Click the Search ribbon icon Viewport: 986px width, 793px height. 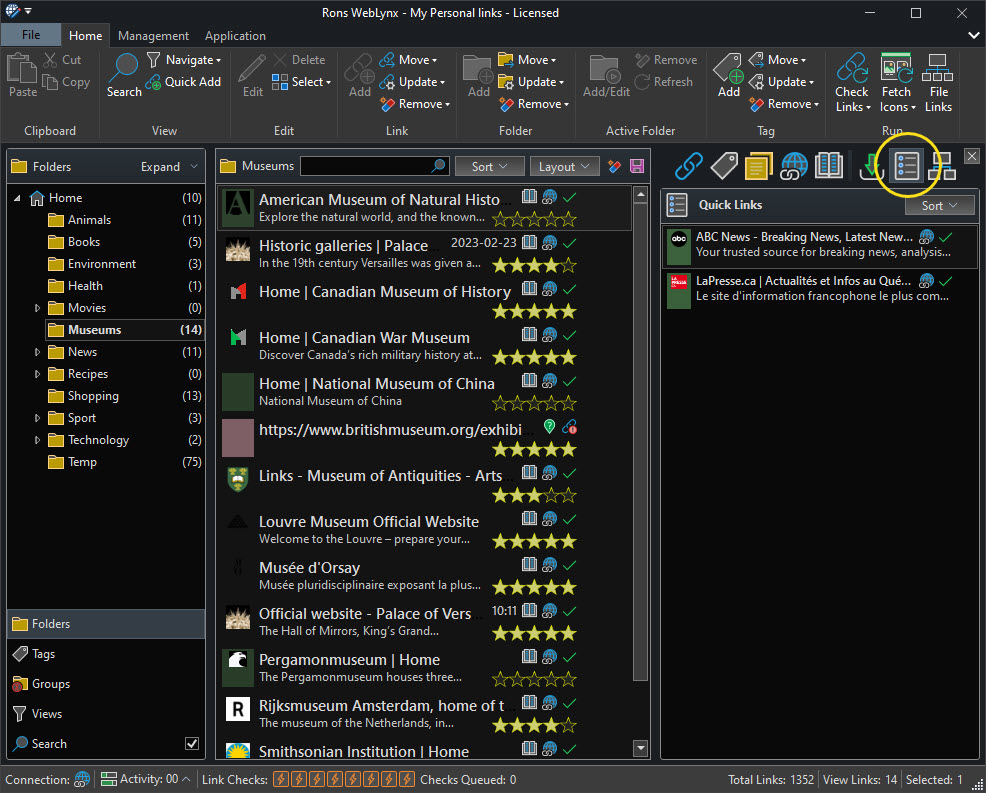pos(124,75)
